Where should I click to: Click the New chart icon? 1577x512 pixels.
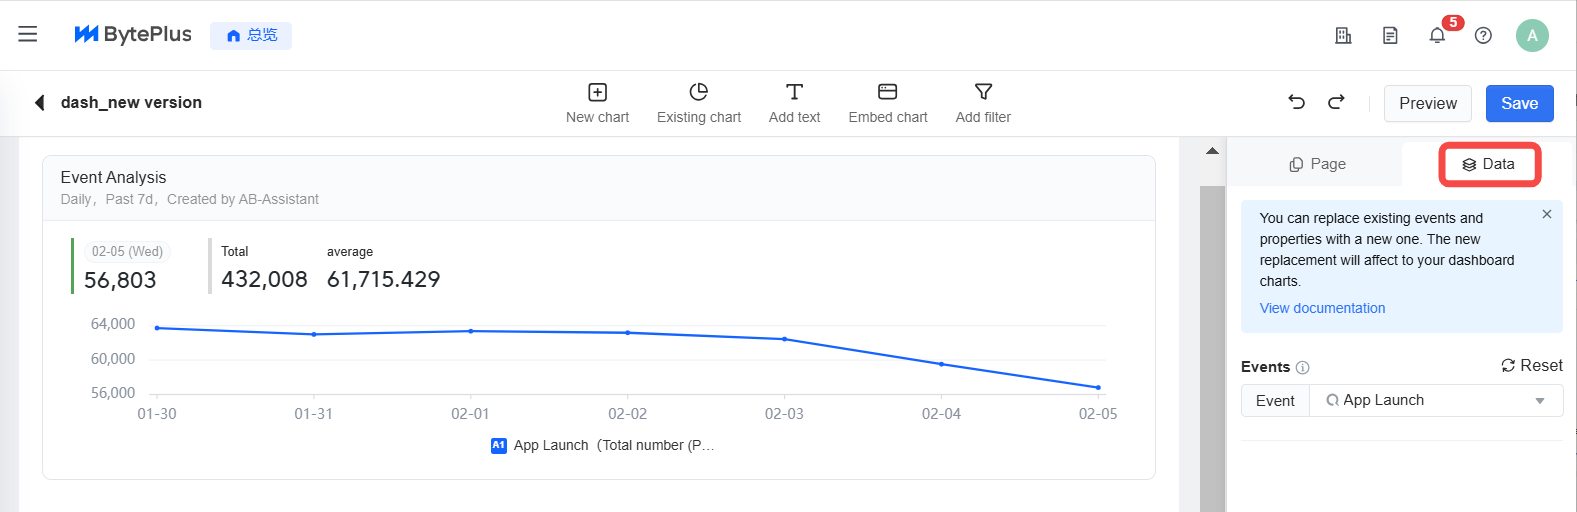pos(597,92)
